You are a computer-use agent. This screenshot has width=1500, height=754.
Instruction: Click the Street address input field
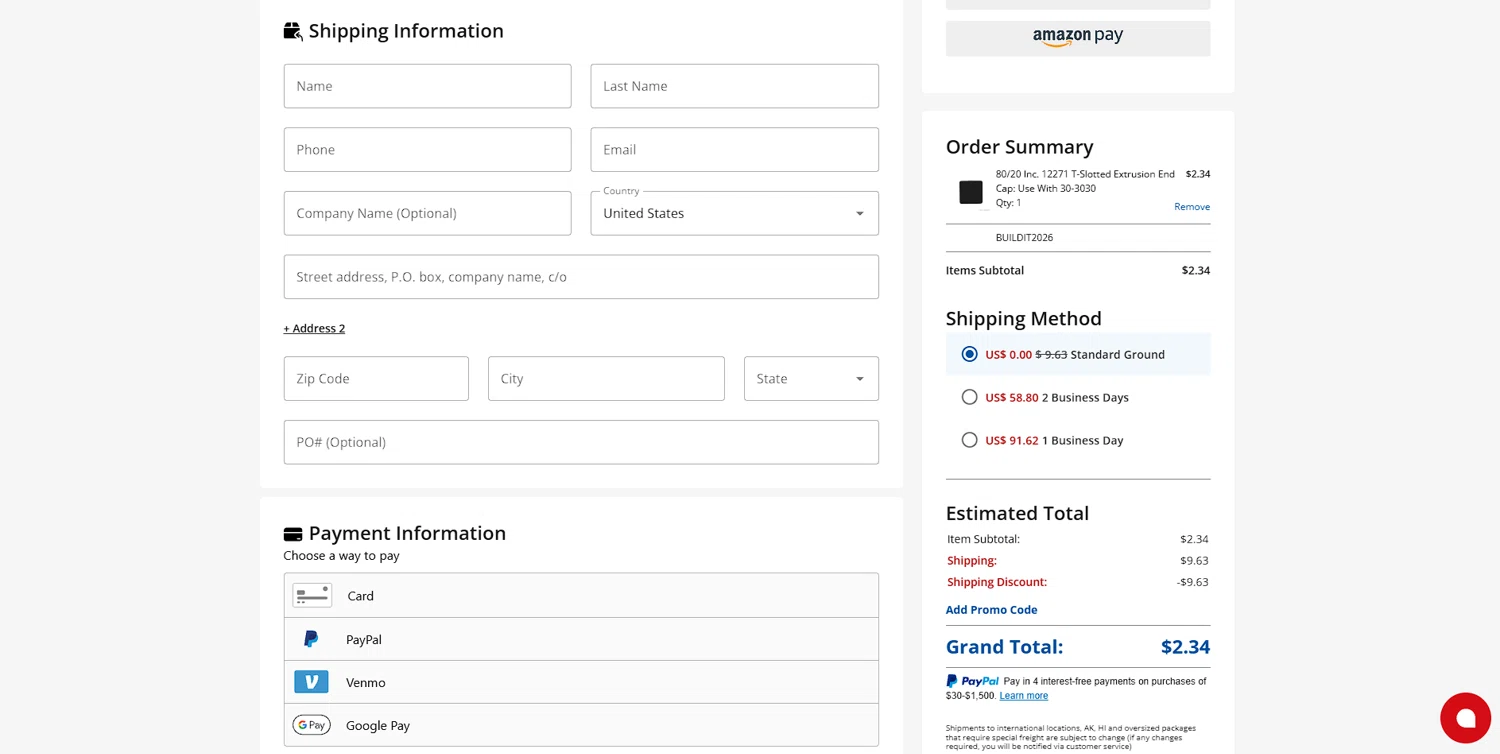[581, 277]
